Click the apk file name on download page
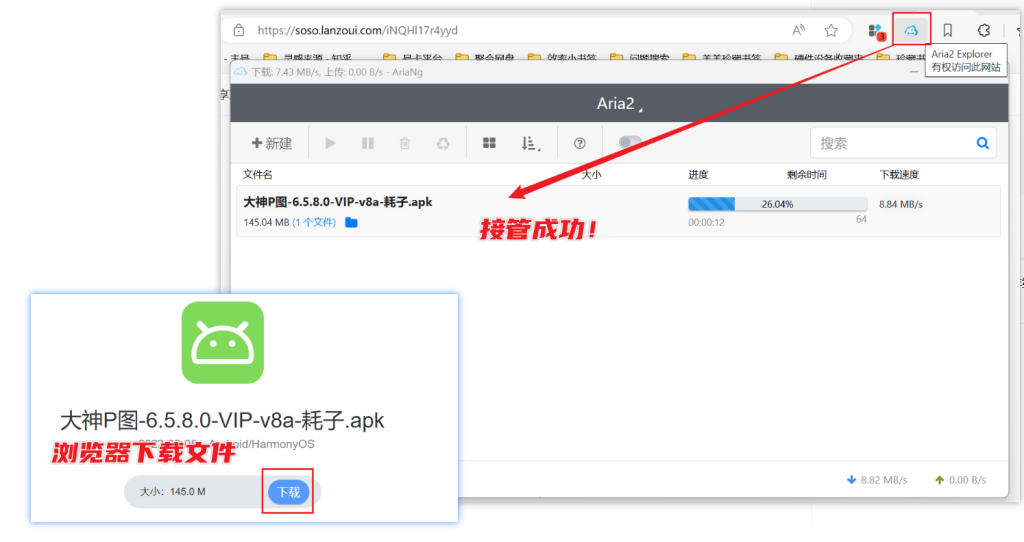The width and height of the screenshot is (1024, 542). click(222, 420)
